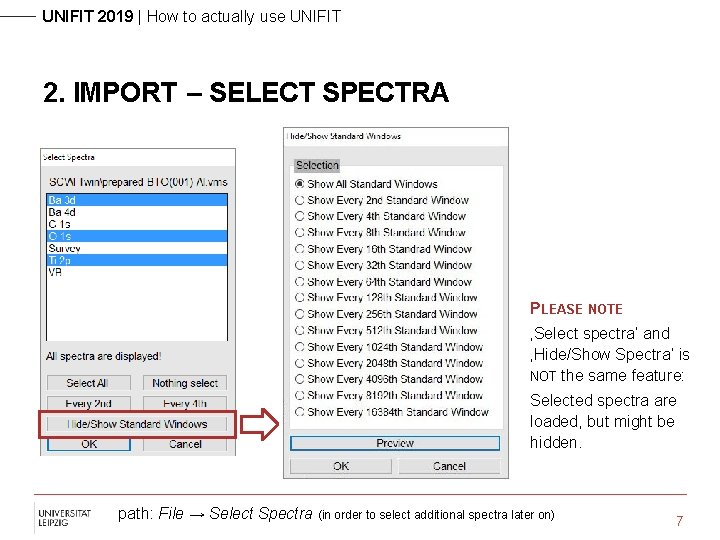
Task: Confirm with OK in Select Spectra dialog
Action: tap(89, 444)
